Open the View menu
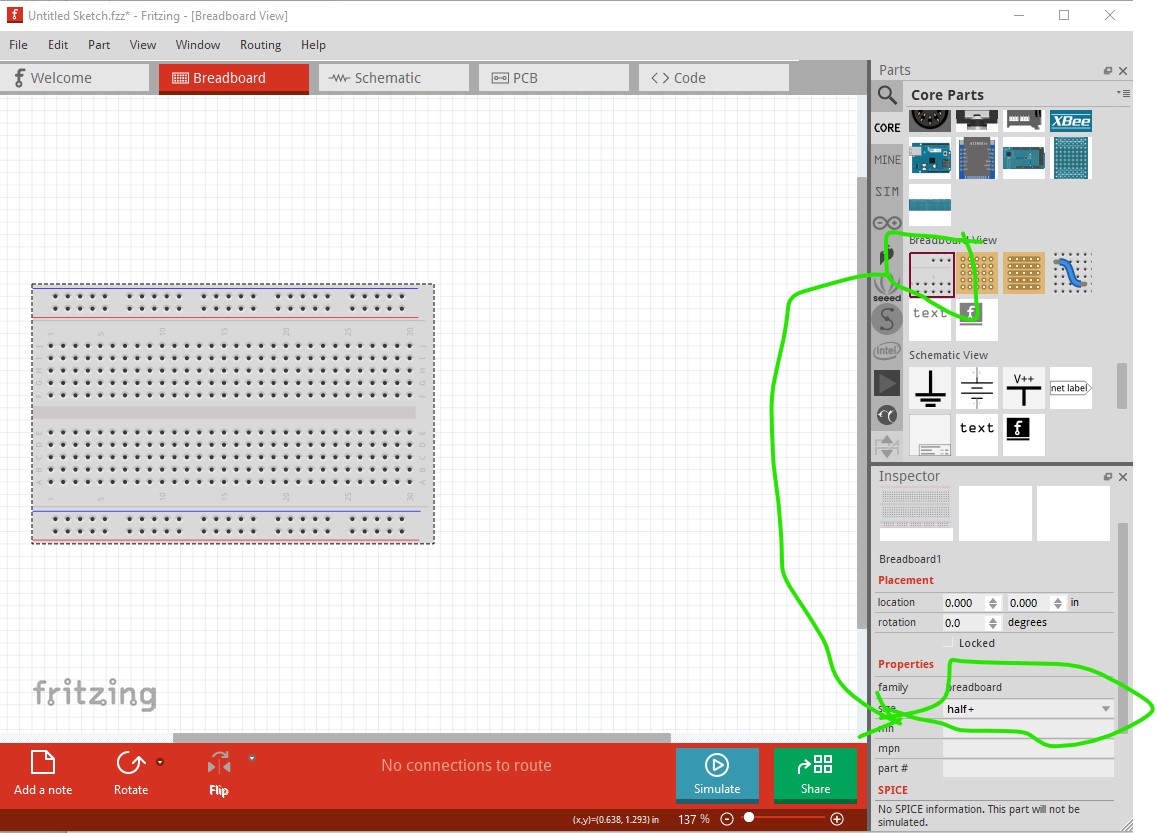This screenshot has height=833, width=1157. coord(142,45)
